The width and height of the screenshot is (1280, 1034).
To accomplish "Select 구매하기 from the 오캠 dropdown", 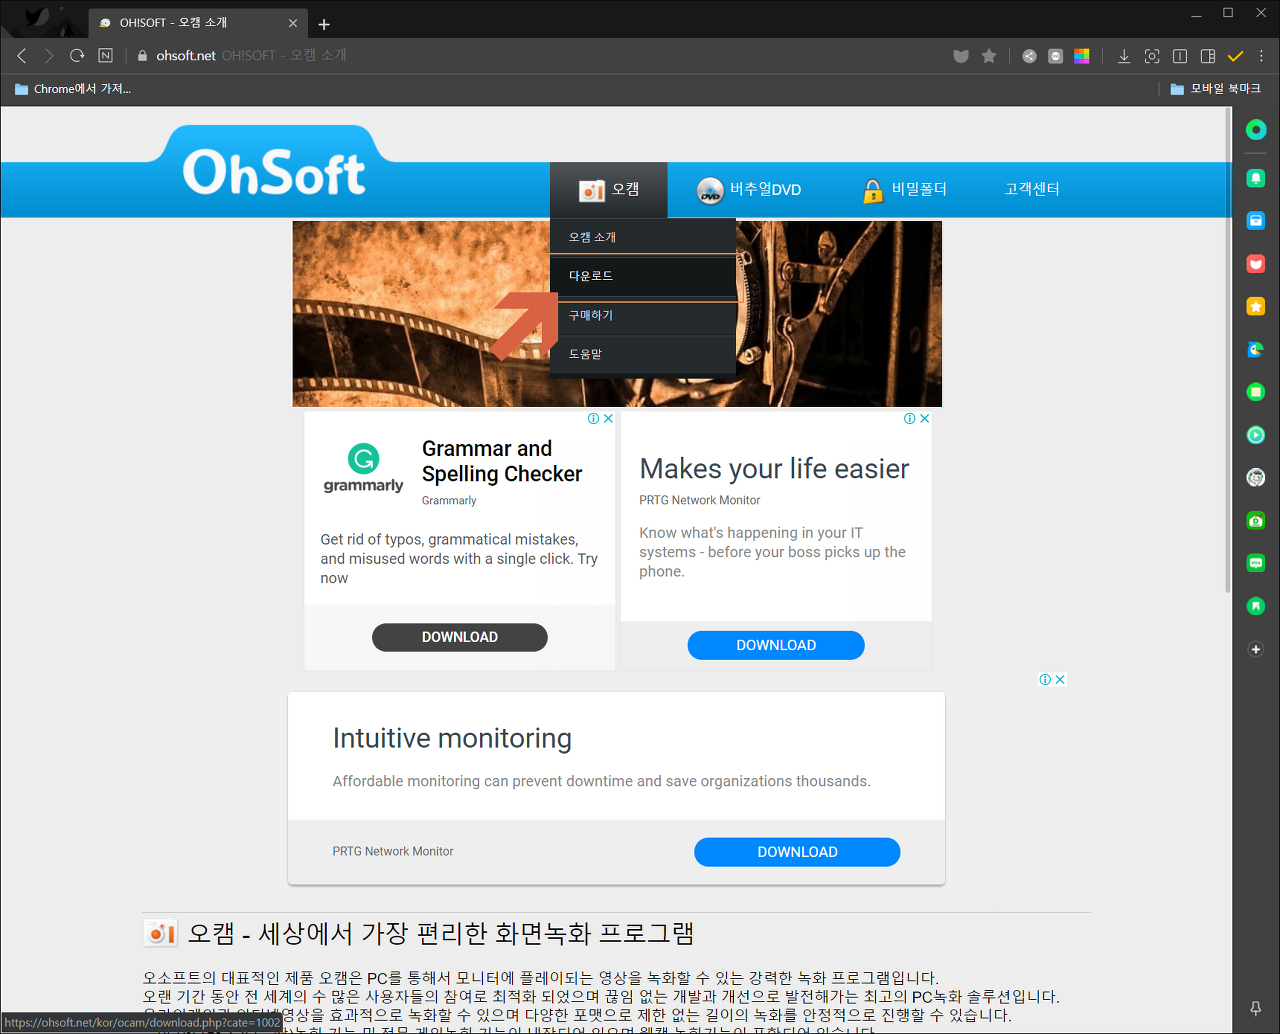I will 643,316.
